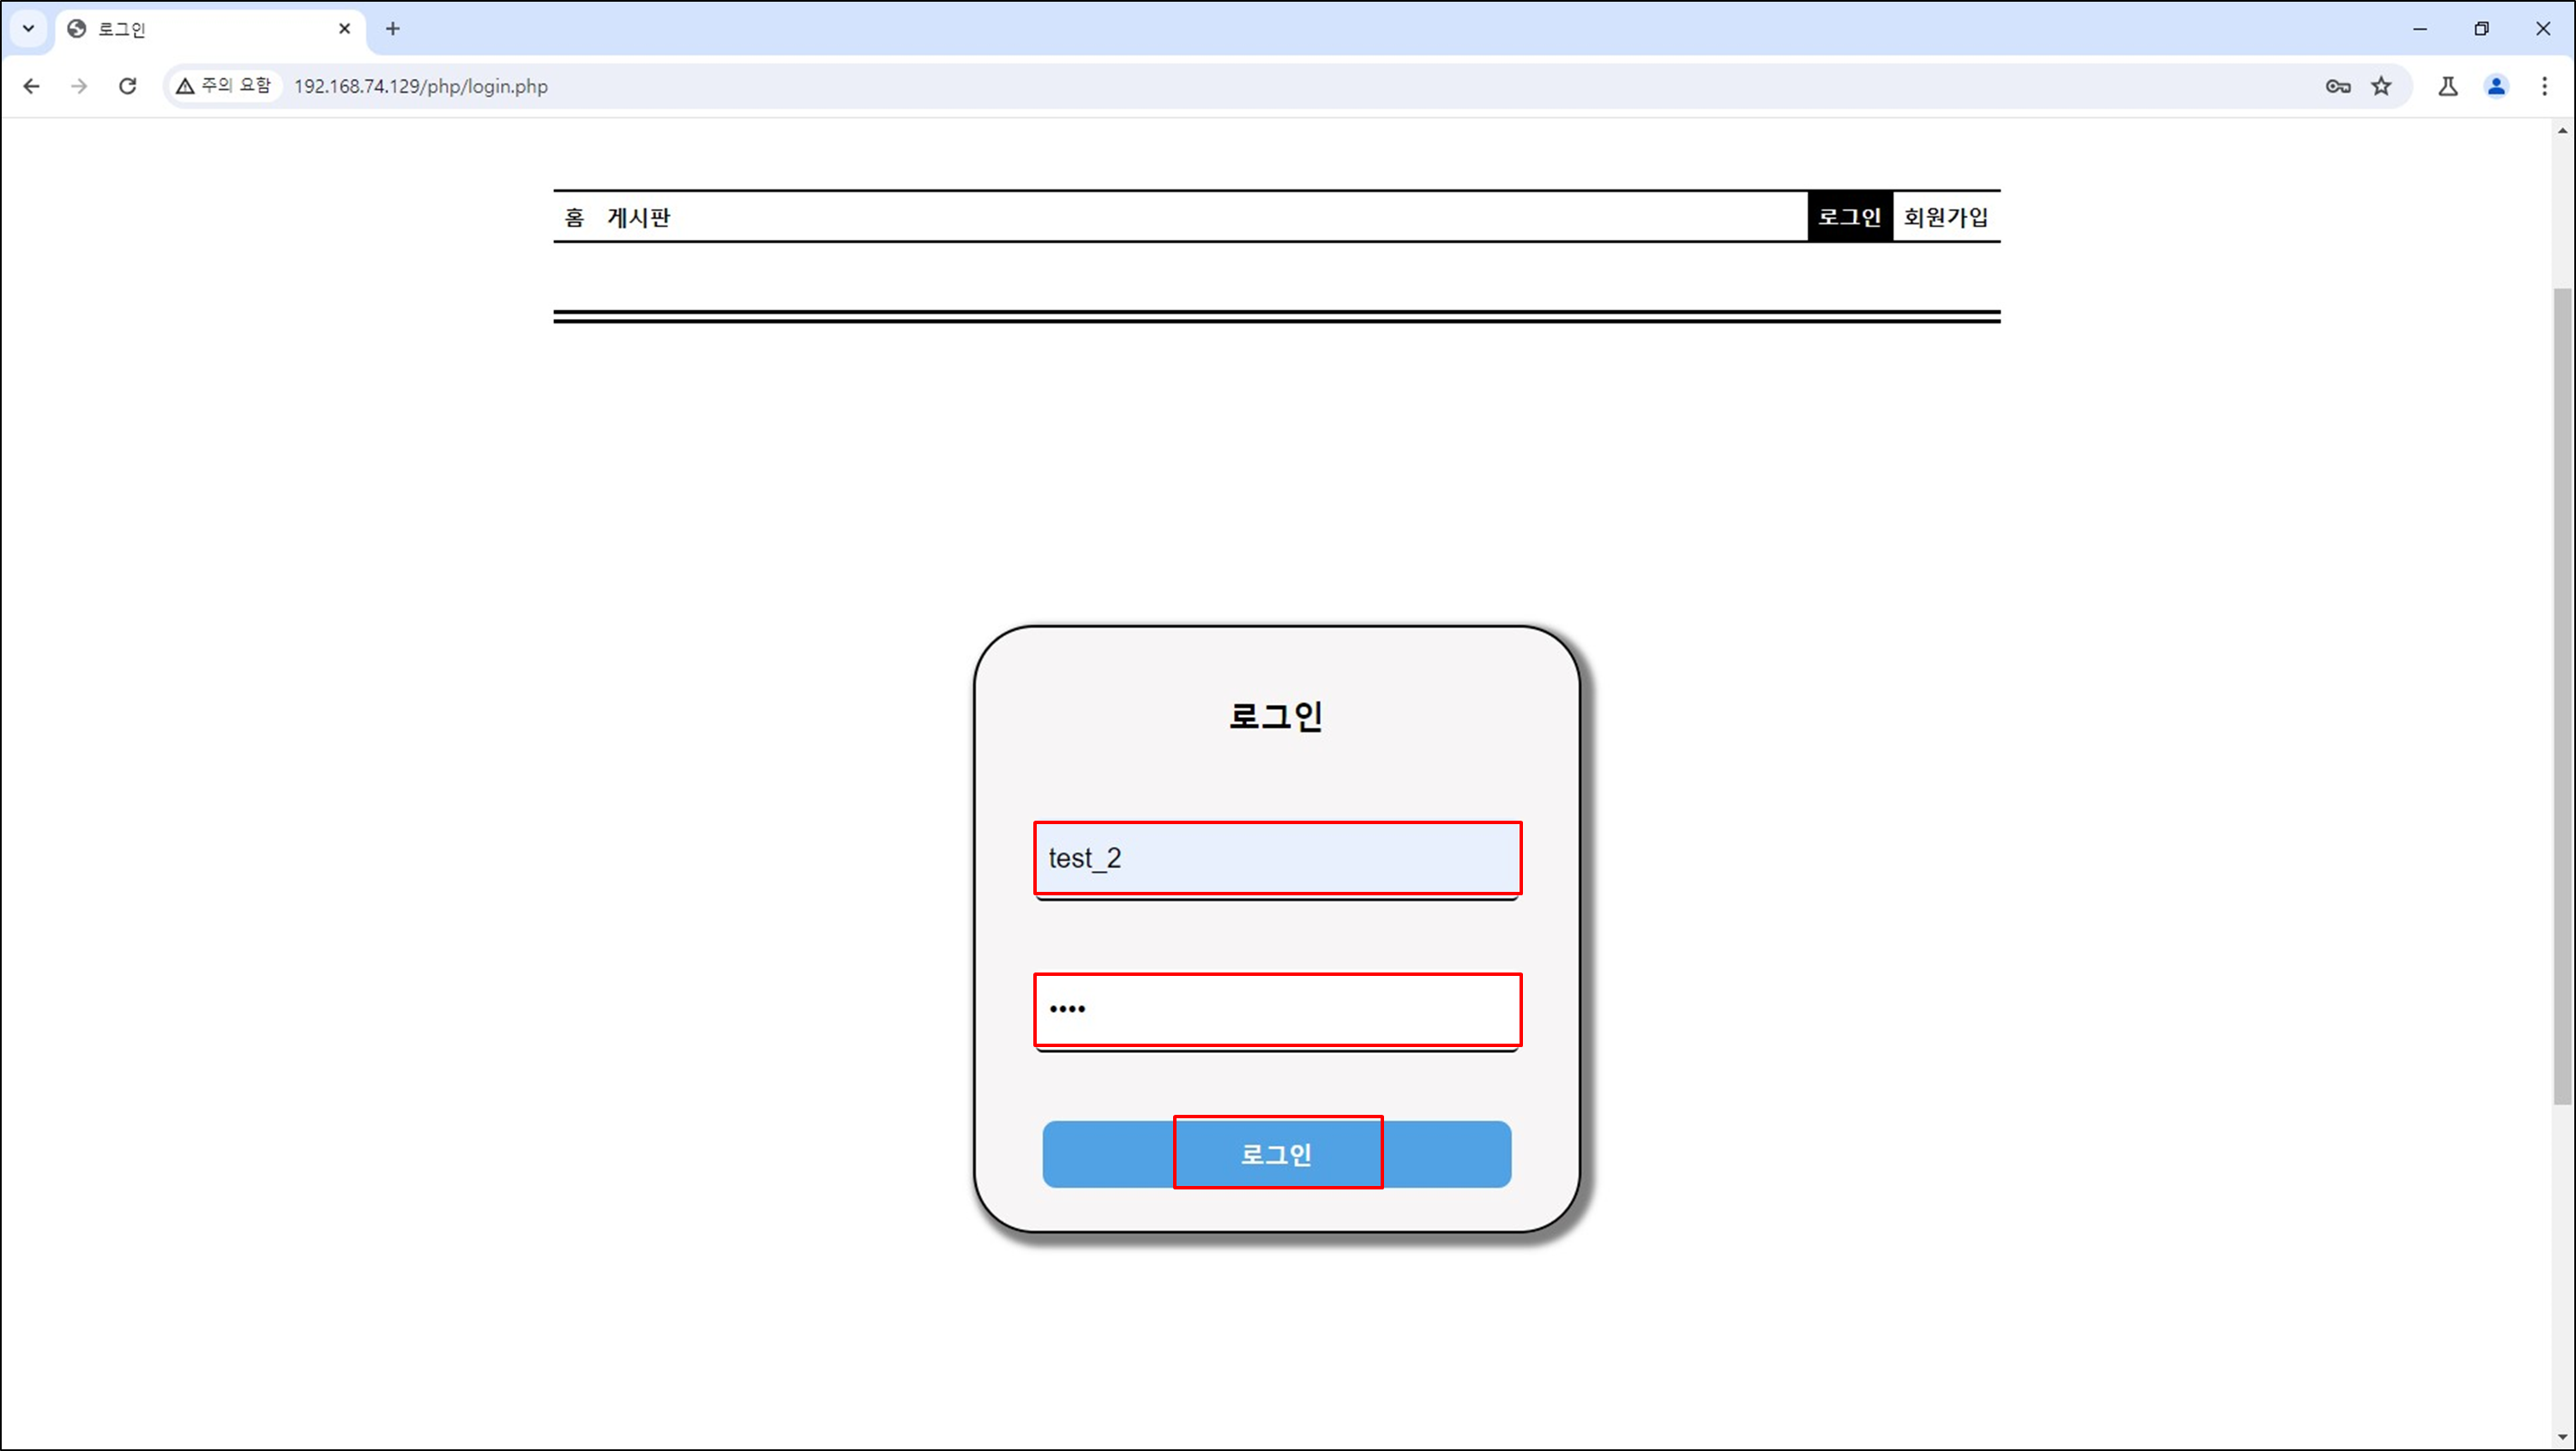Select 로그인 in the top navigation
The width and height of the screenshot is (2576, 1451).
(1849, 217)
